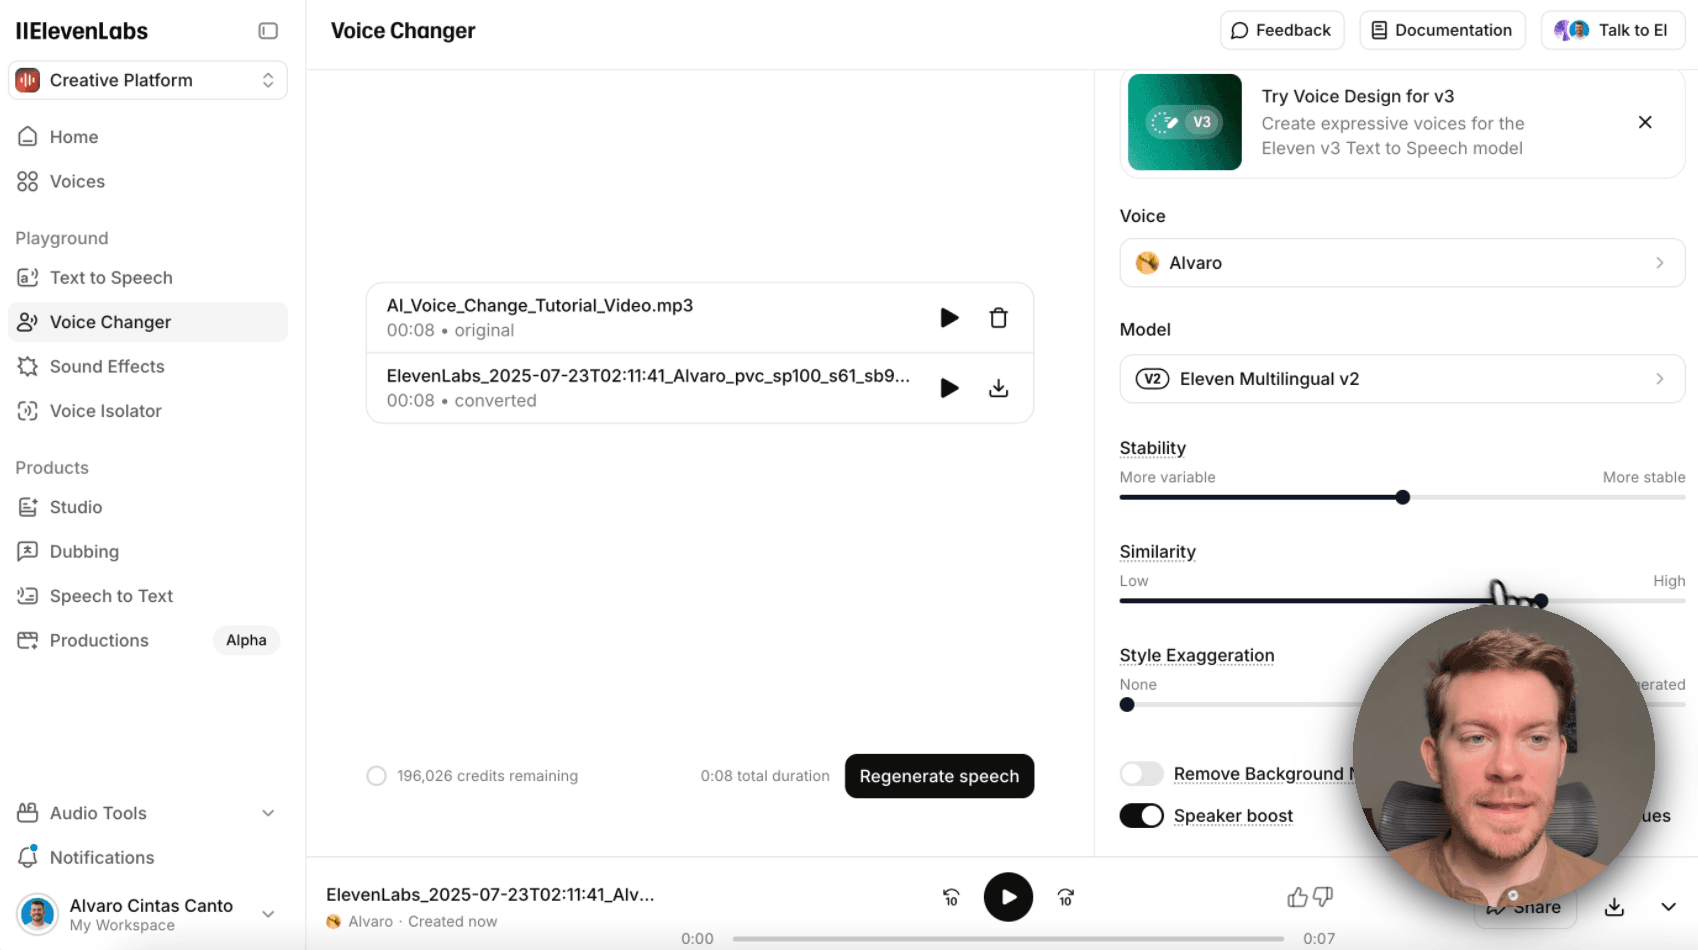Go to Home in the sidebar

pyautogui.click(x=148, y=137)
